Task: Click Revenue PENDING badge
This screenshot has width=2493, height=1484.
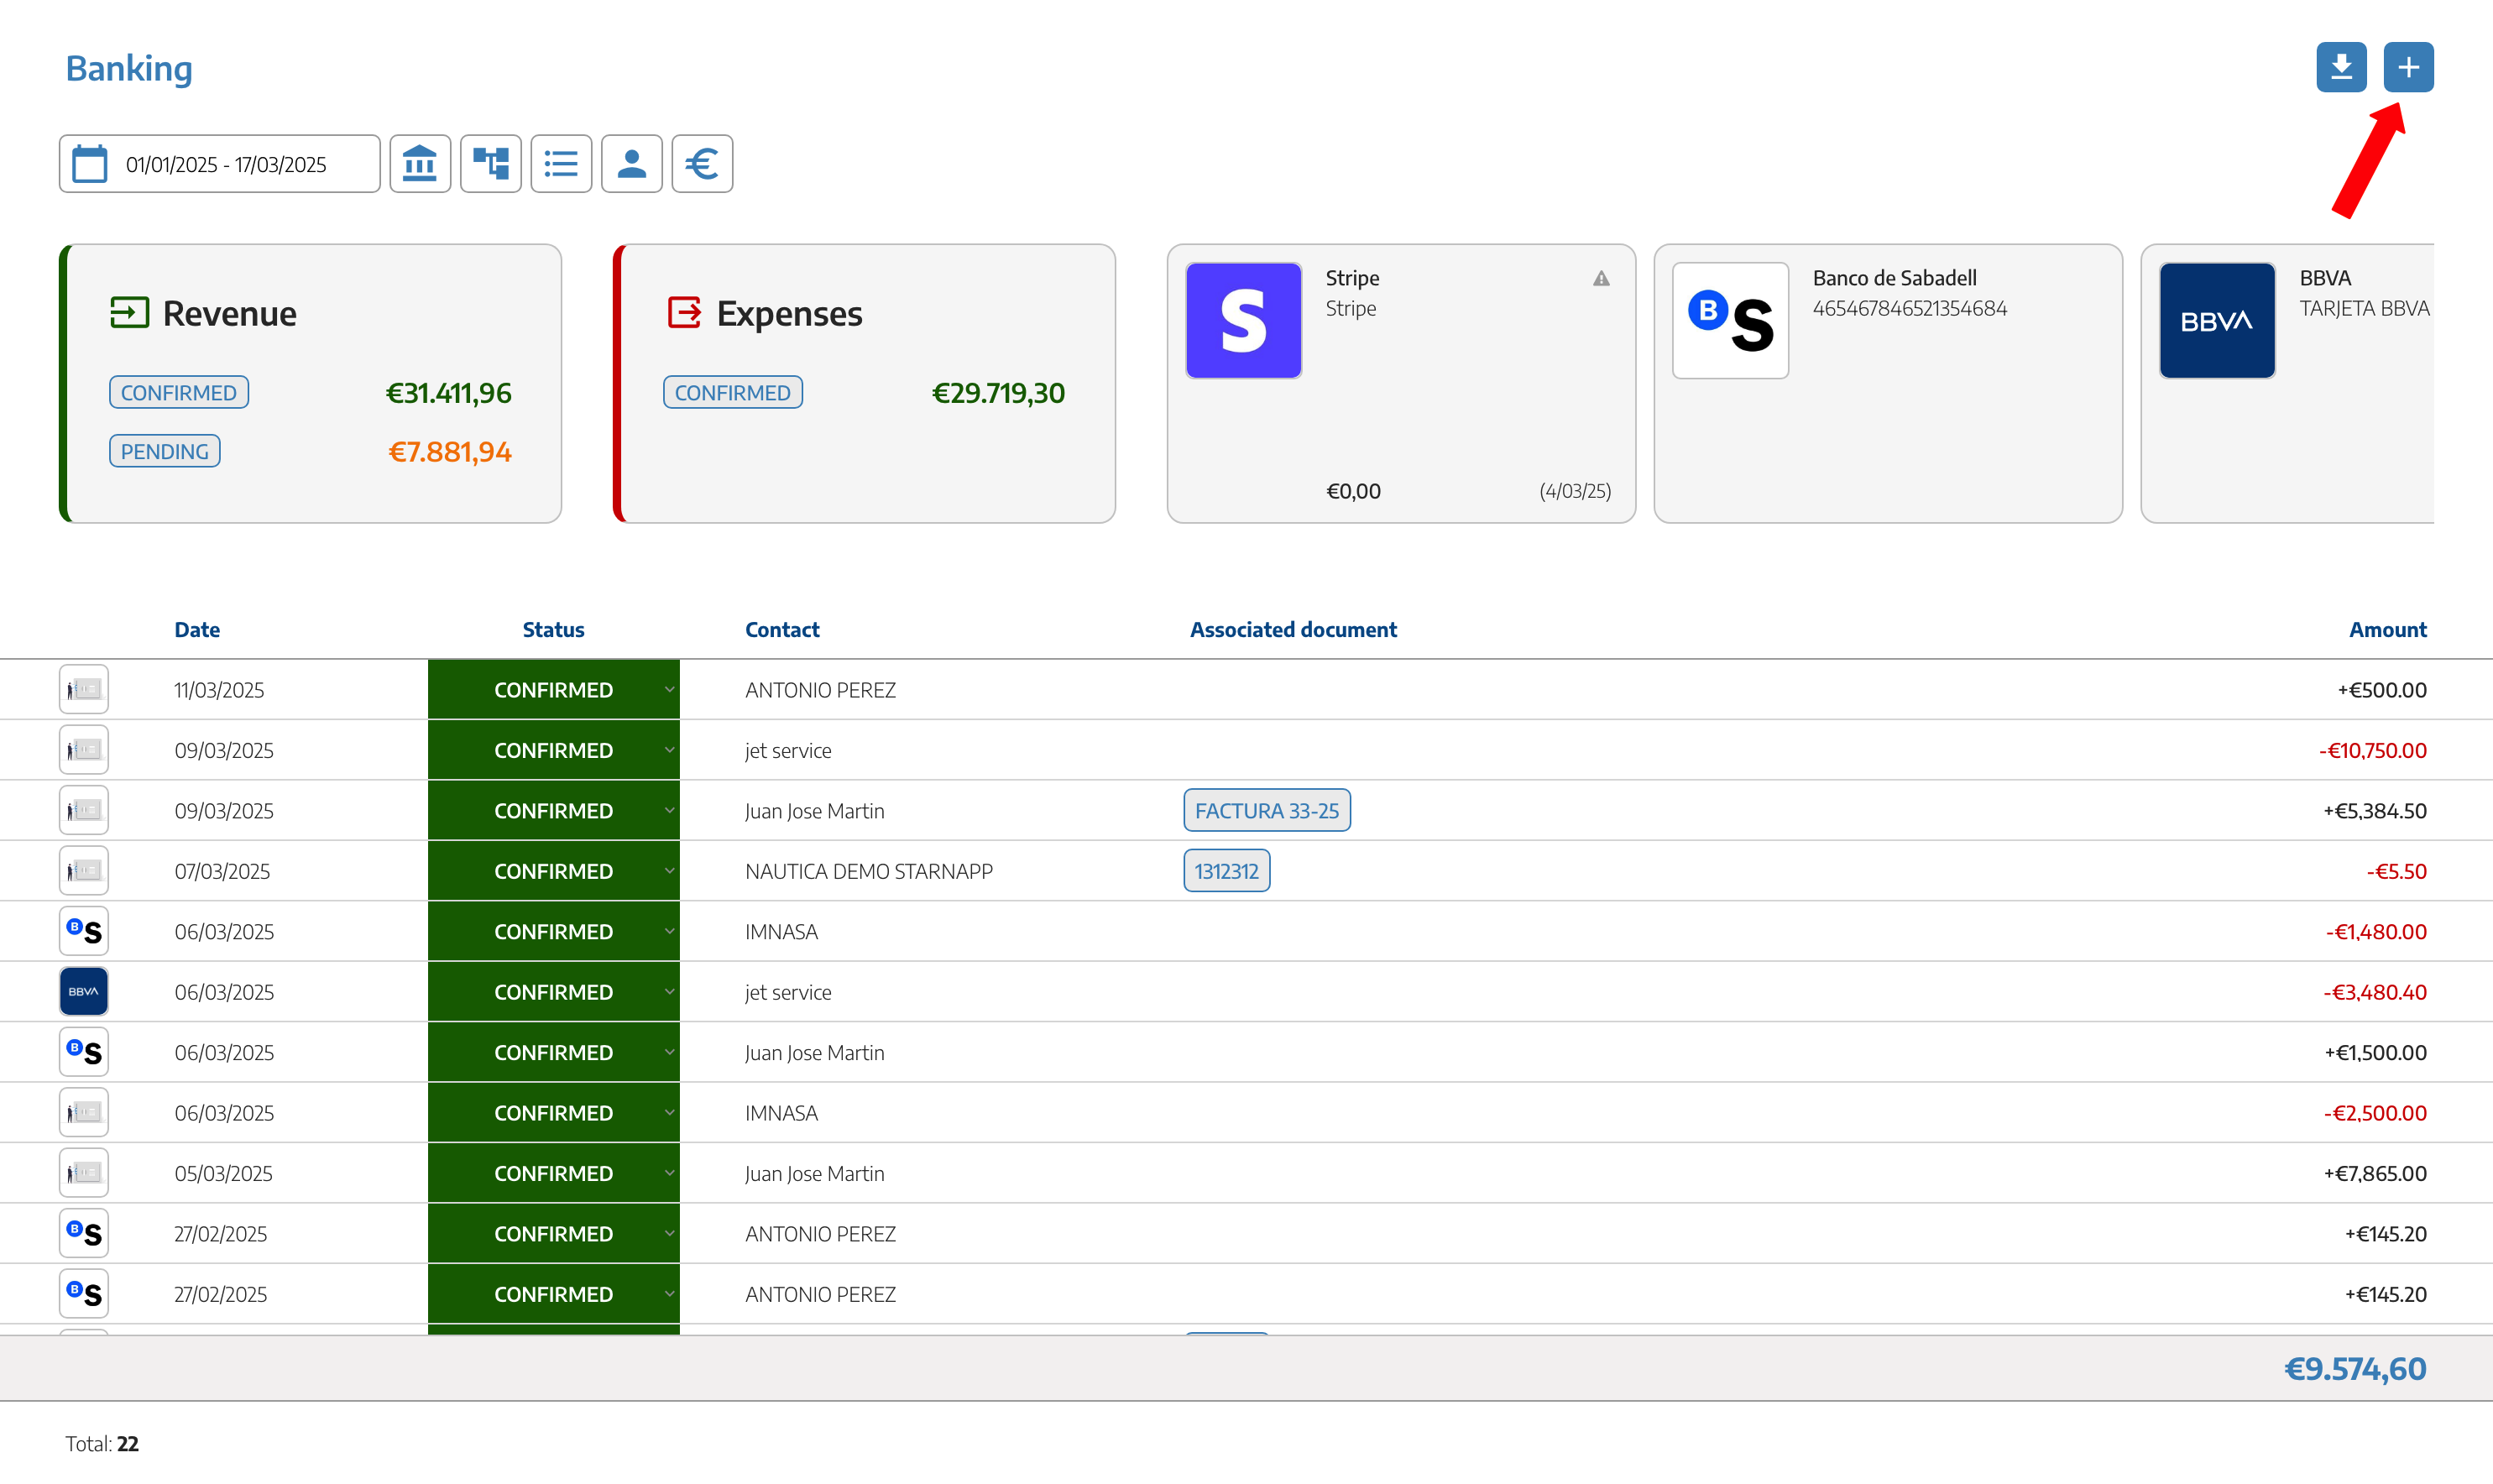Action: coord(165,451)
